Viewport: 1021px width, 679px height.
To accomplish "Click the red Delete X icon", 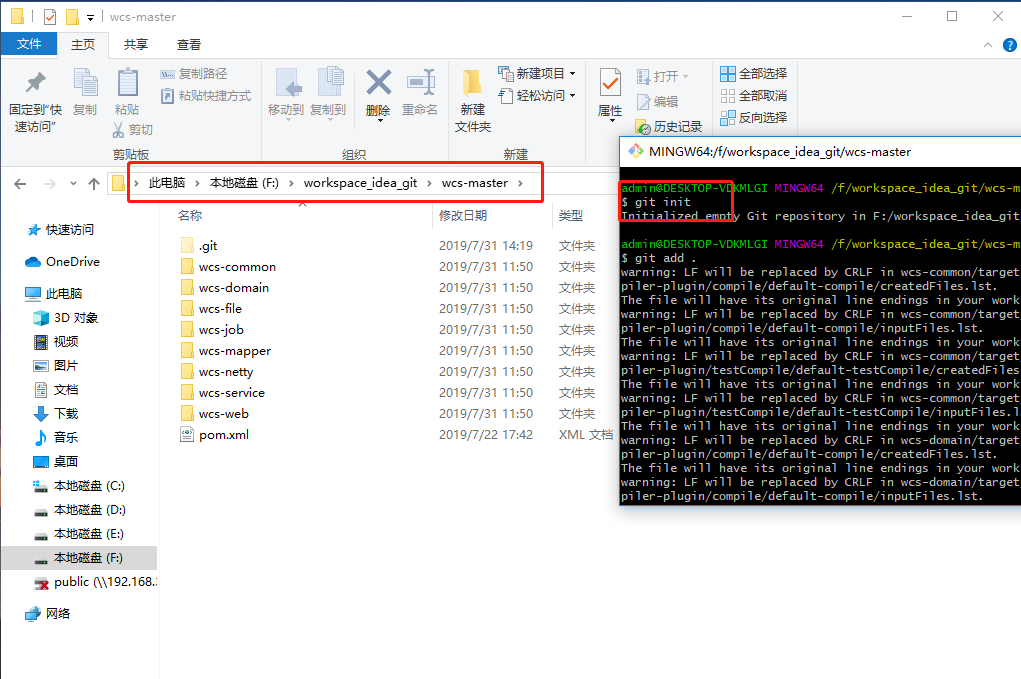I will [378, 83].
